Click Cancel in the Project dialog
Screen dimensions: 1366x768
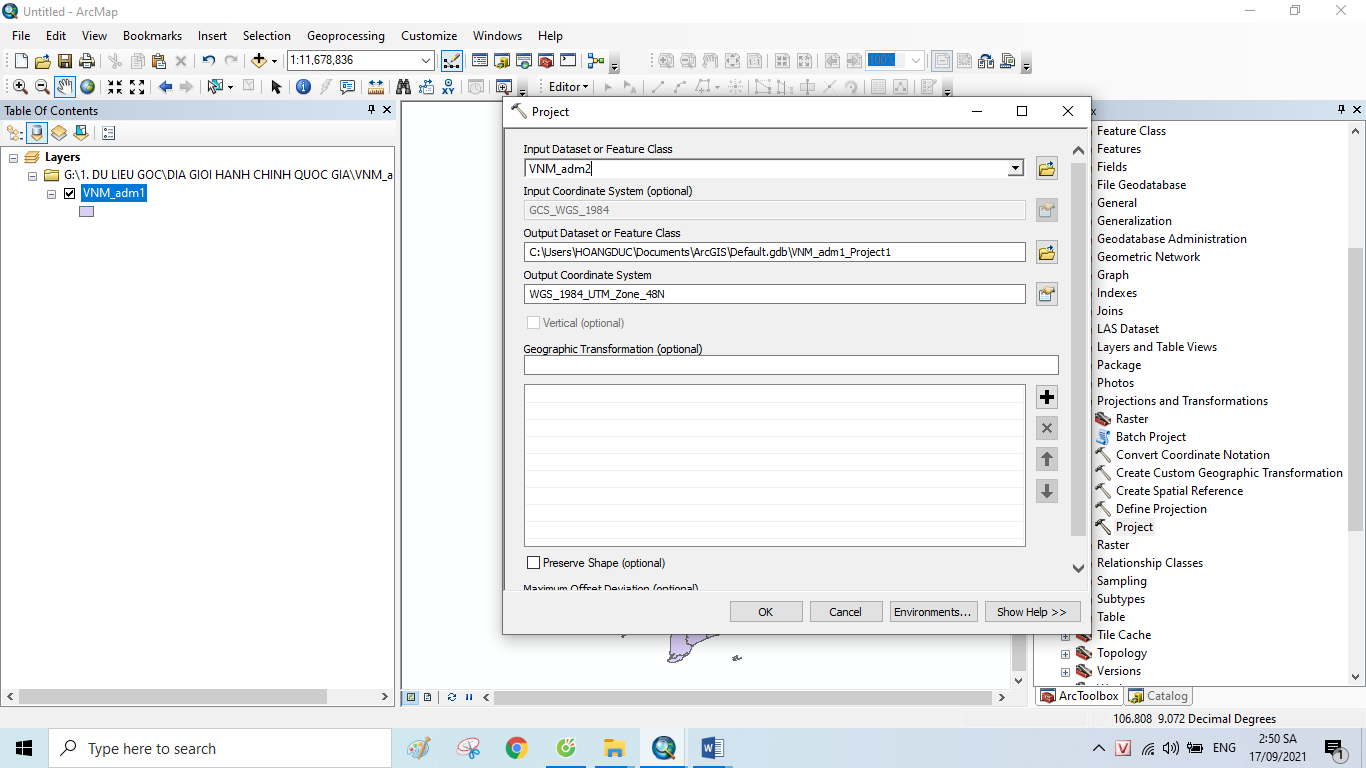[845, 612]
